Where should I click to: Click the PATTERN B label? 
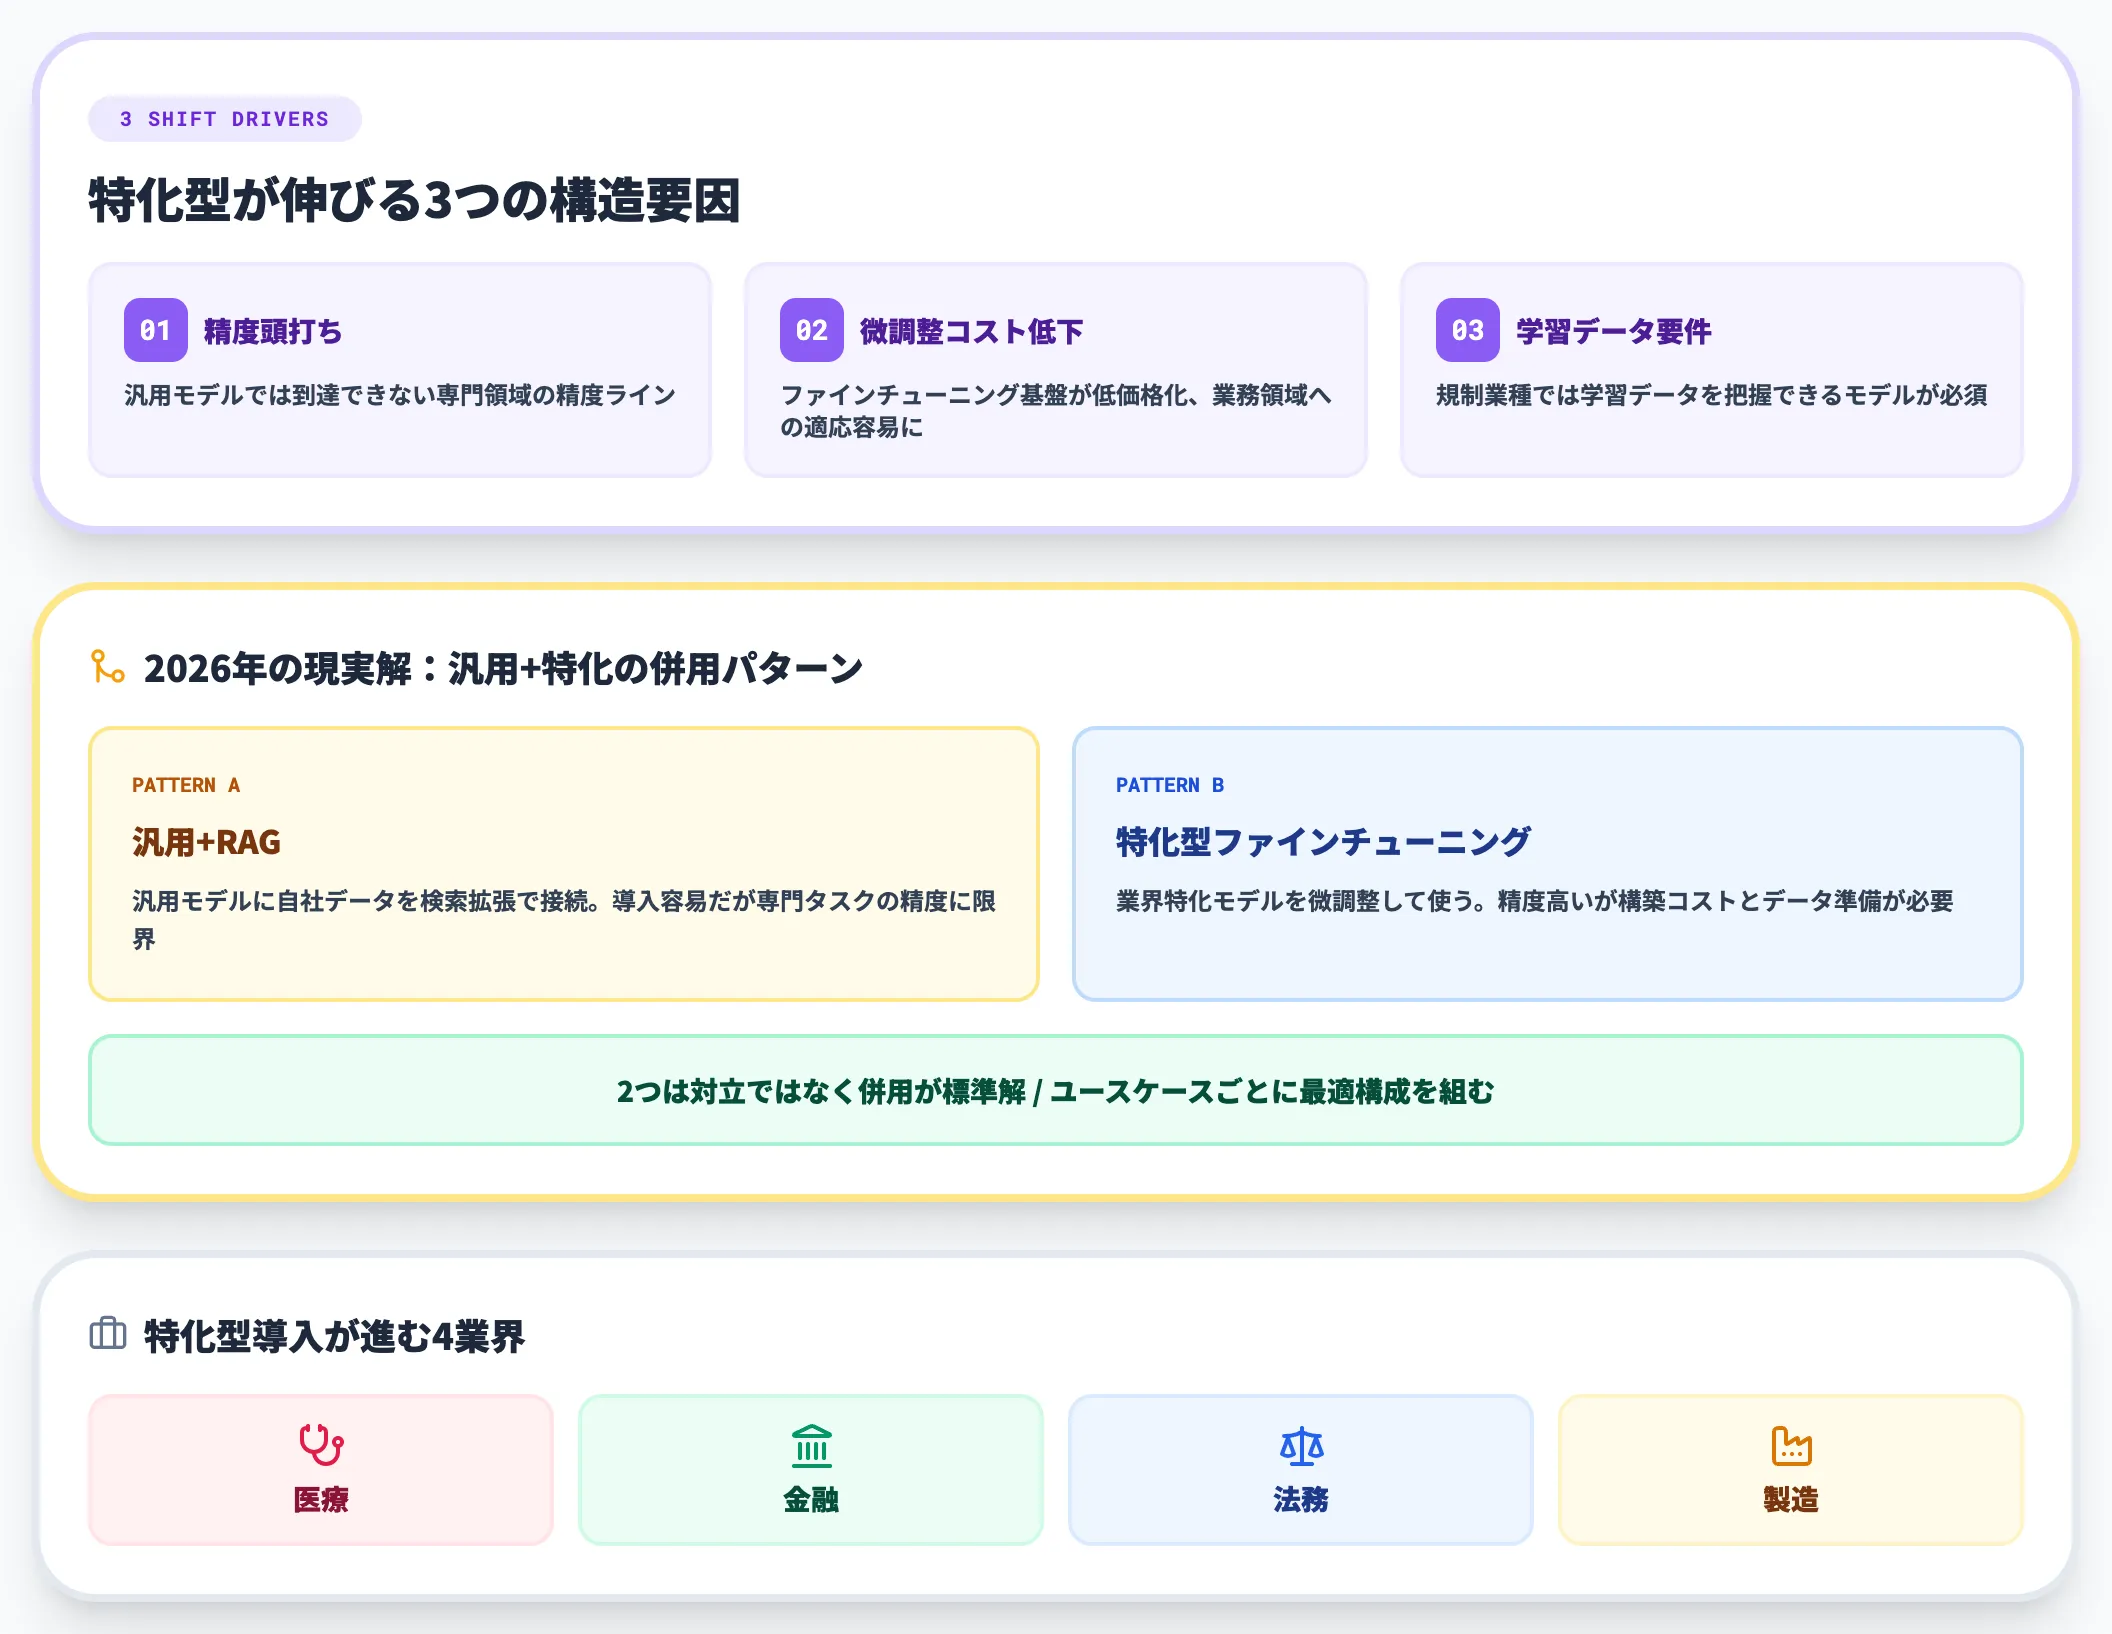[x=1170, y=785]
